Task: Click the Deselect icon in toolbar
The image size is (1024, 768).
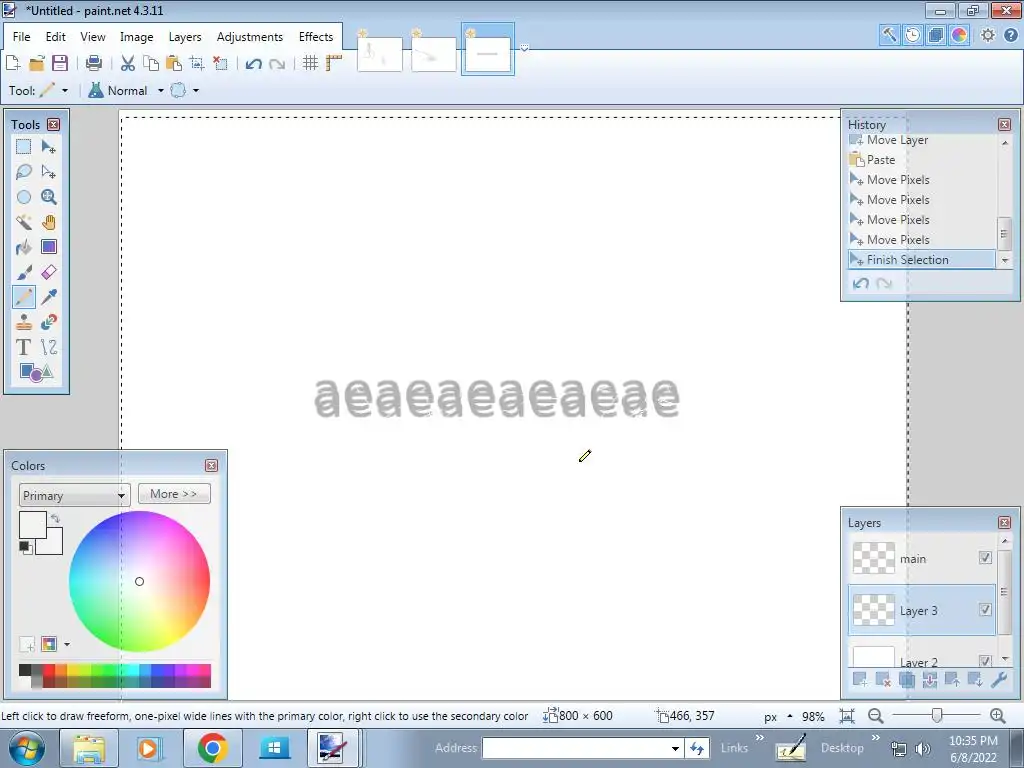Action: pos(220,63)
